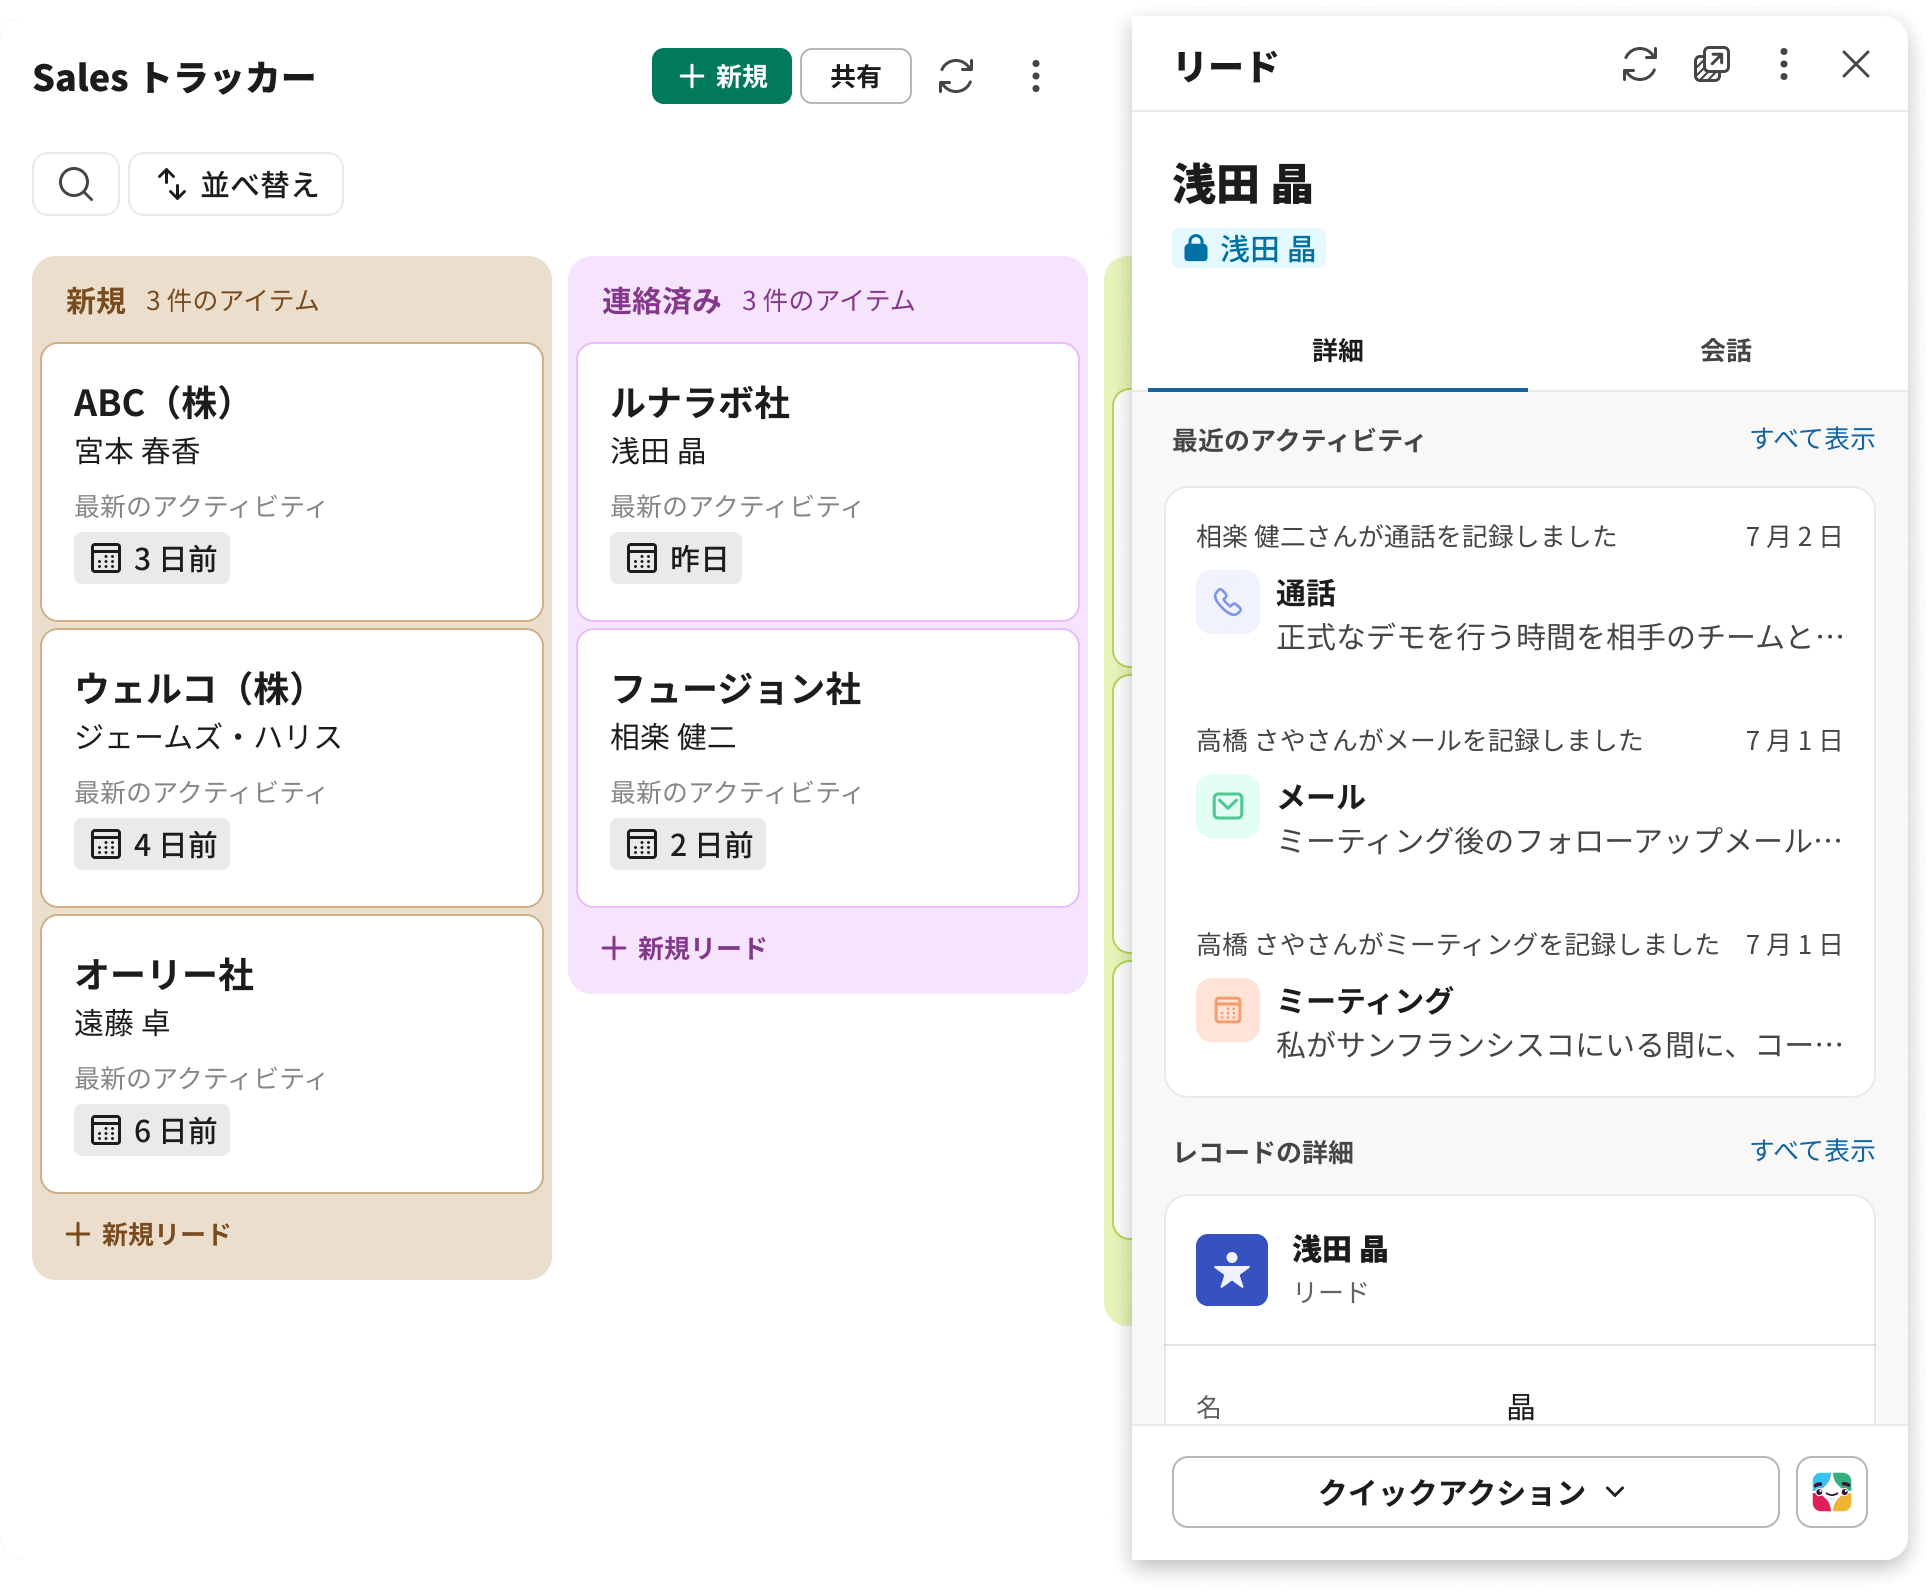Open the 共有 share button

click(855, 76)
